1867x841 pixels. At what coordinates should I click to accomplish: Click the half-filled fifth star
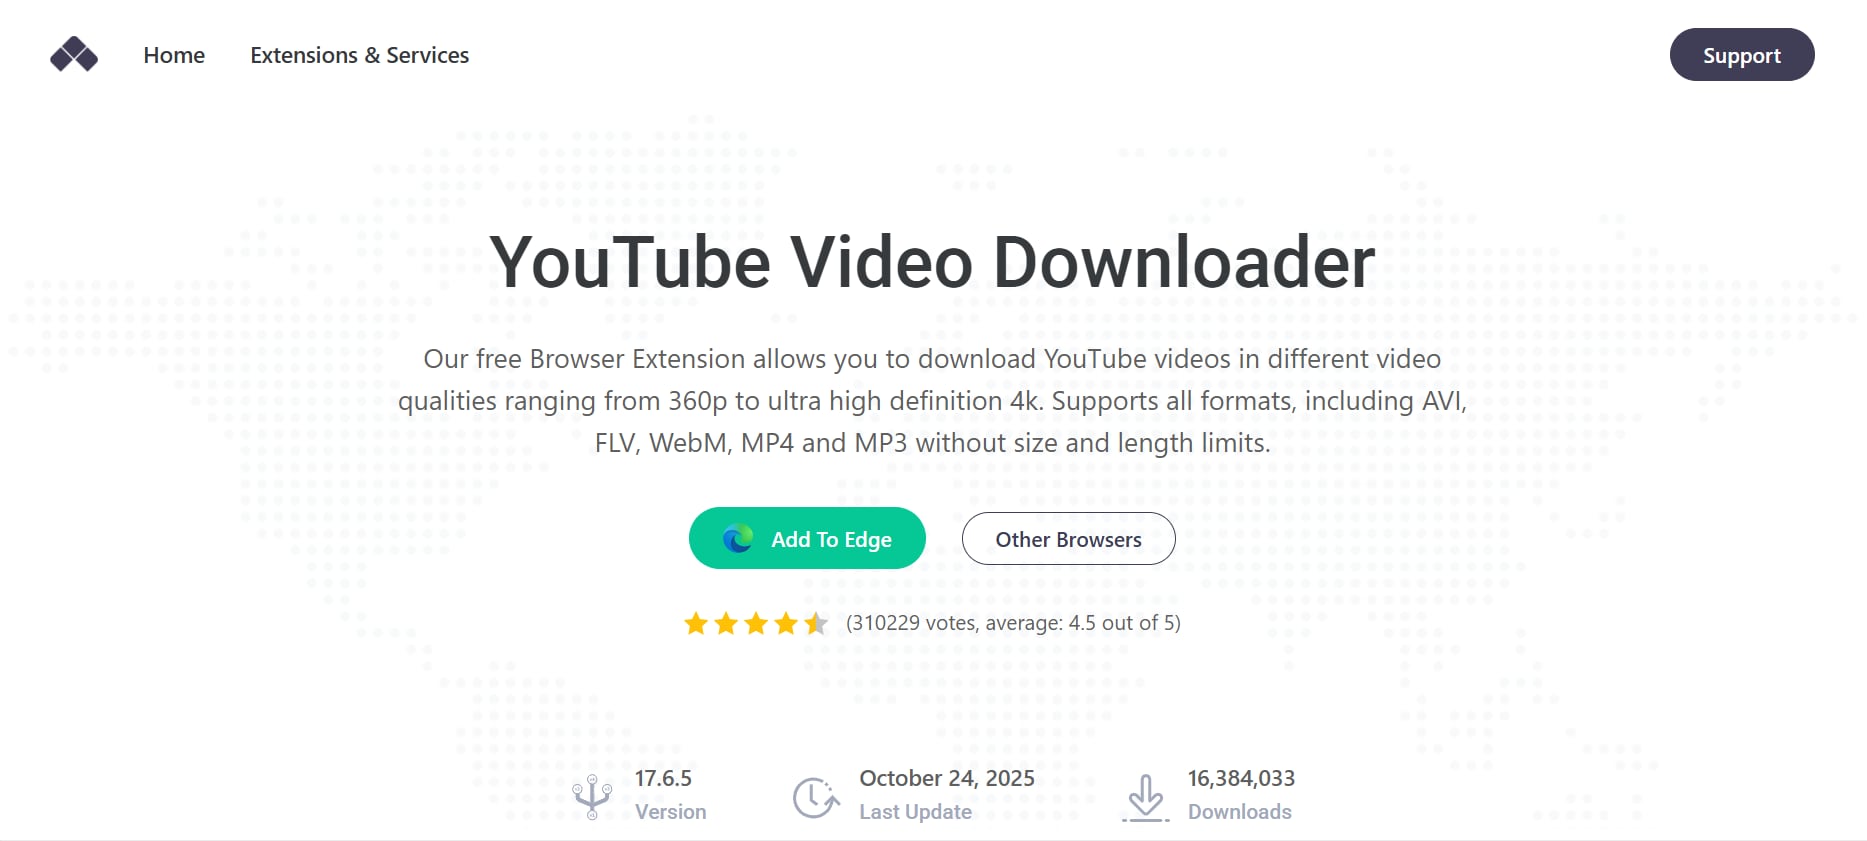816,624
